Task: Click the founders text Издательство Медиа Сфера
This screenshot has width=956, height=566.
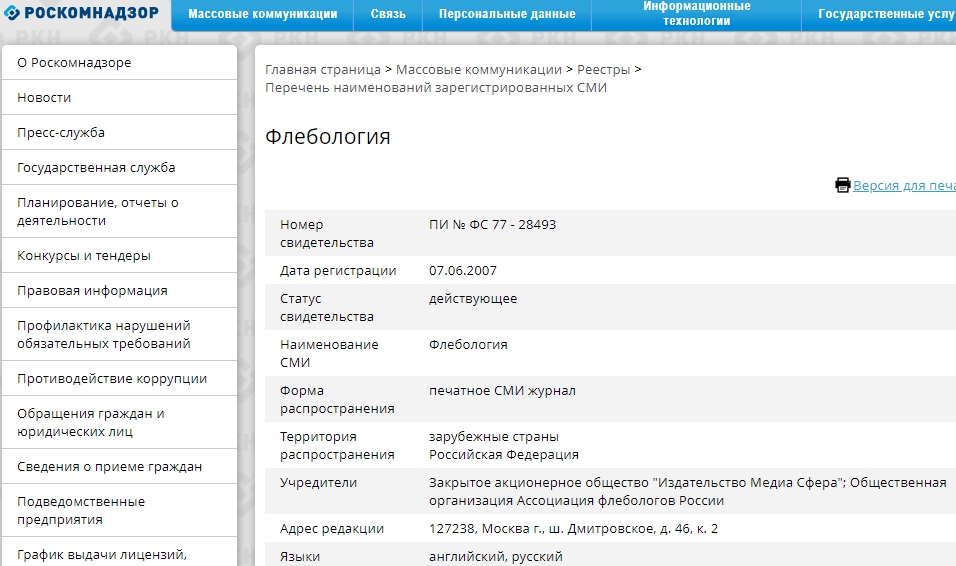Action: [x=747, y=482]
